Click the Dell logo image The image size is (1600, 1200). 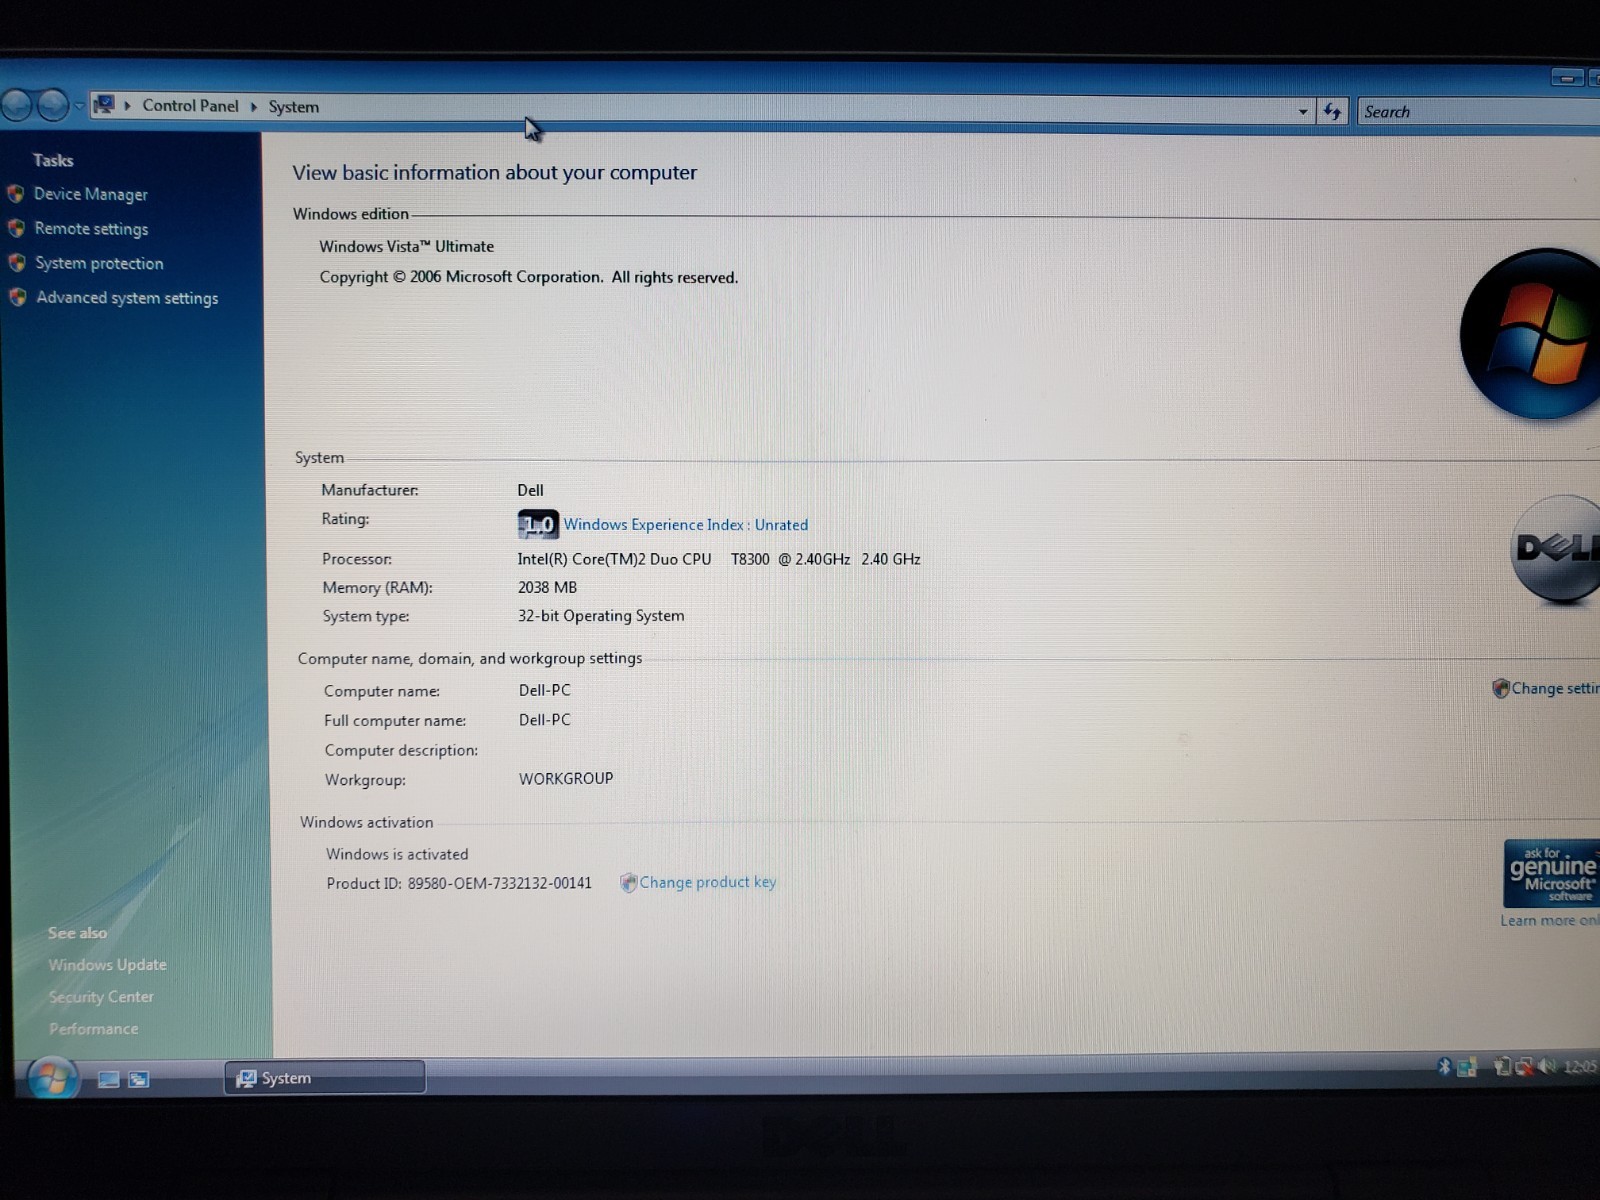click(x=1555, y=550)
